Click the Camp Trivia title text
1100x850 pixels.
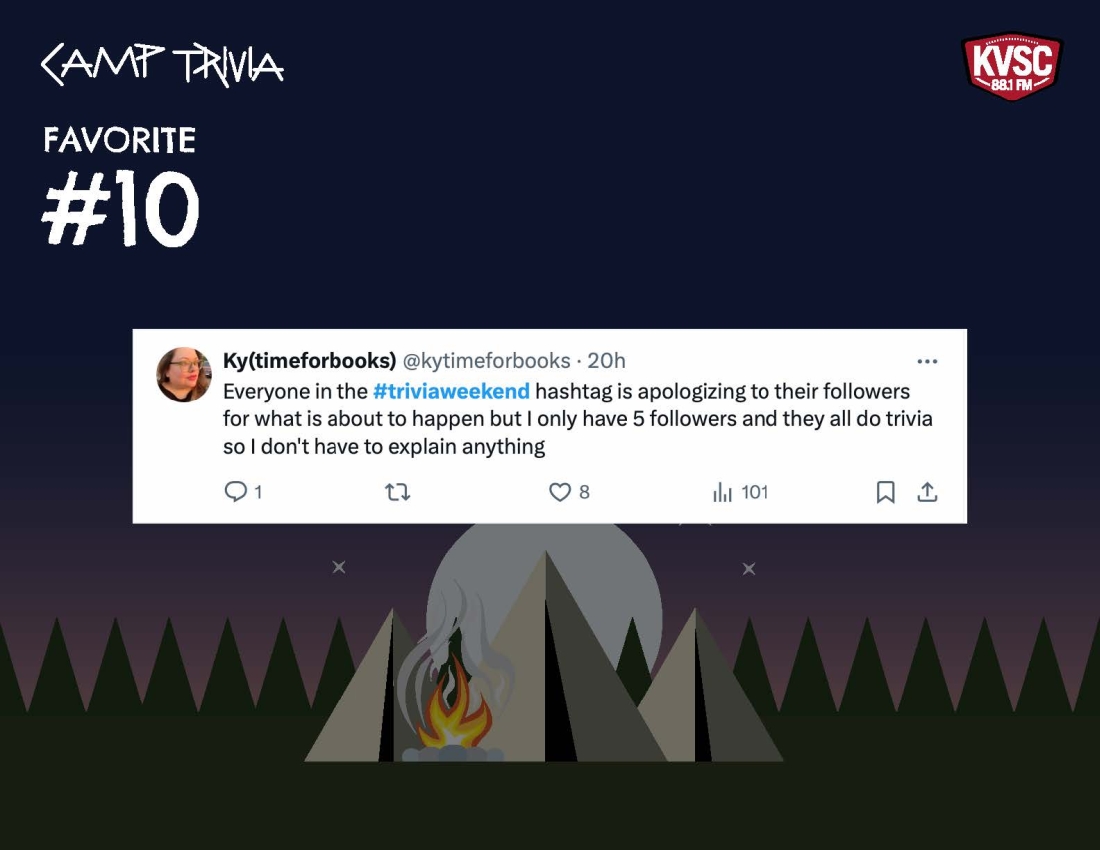click(162, 65)
